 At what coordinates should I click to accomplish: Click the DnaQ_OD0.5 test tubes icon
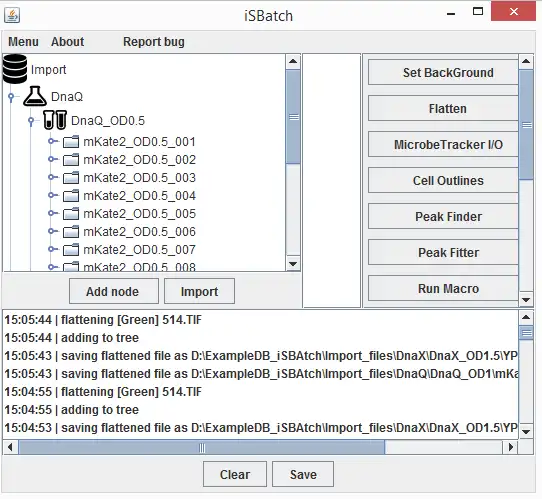(x=55, y=120)
